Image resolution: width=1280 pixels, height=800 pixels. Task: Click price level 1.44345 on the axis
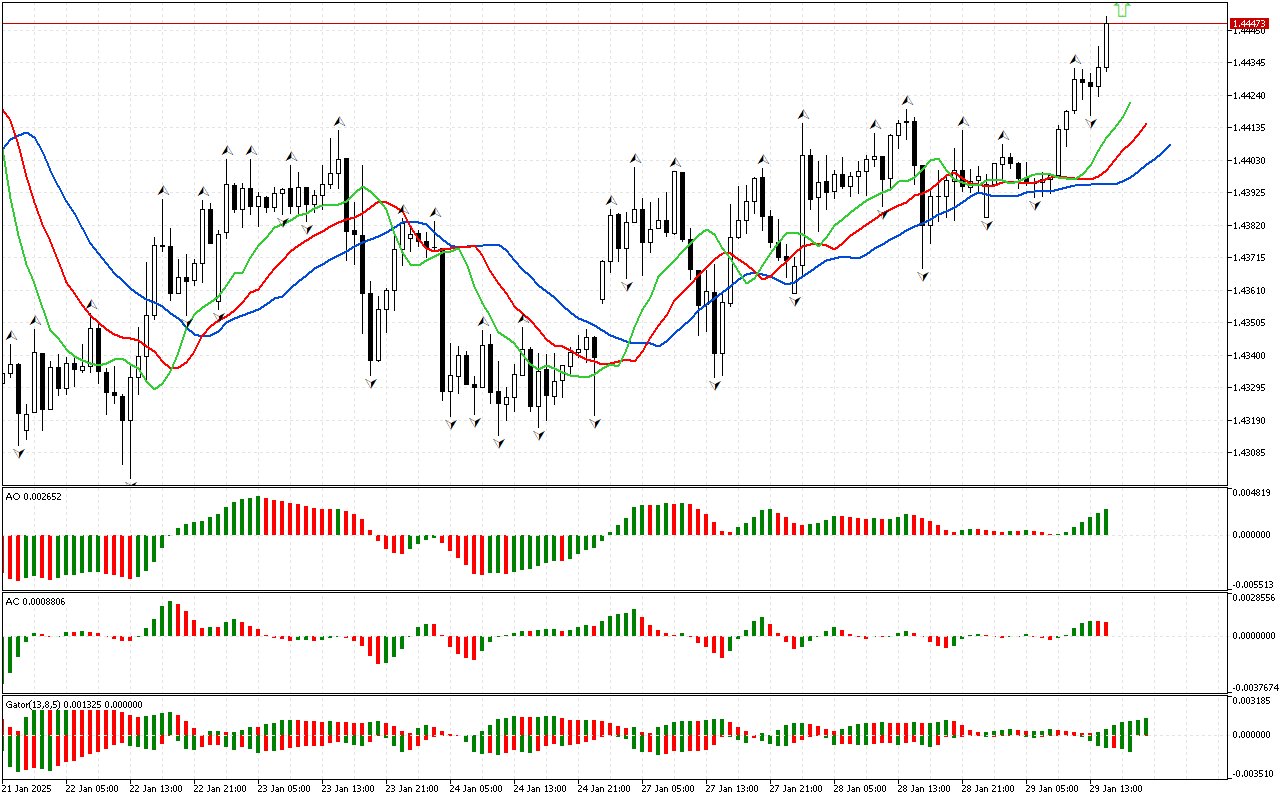(x=1250, y=63)
